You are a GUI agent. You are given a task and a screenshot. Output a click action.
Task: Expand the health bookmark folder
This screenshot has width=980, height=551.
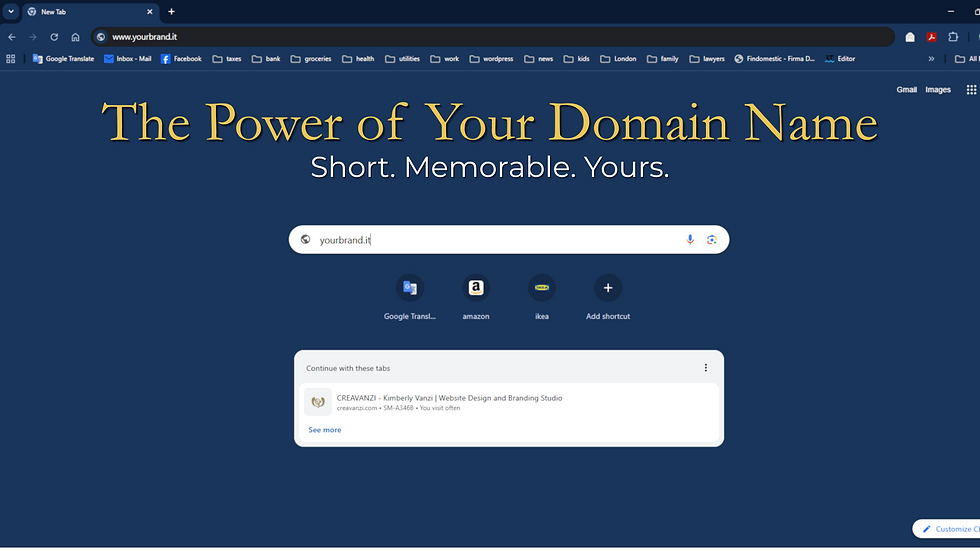[358, 59]
